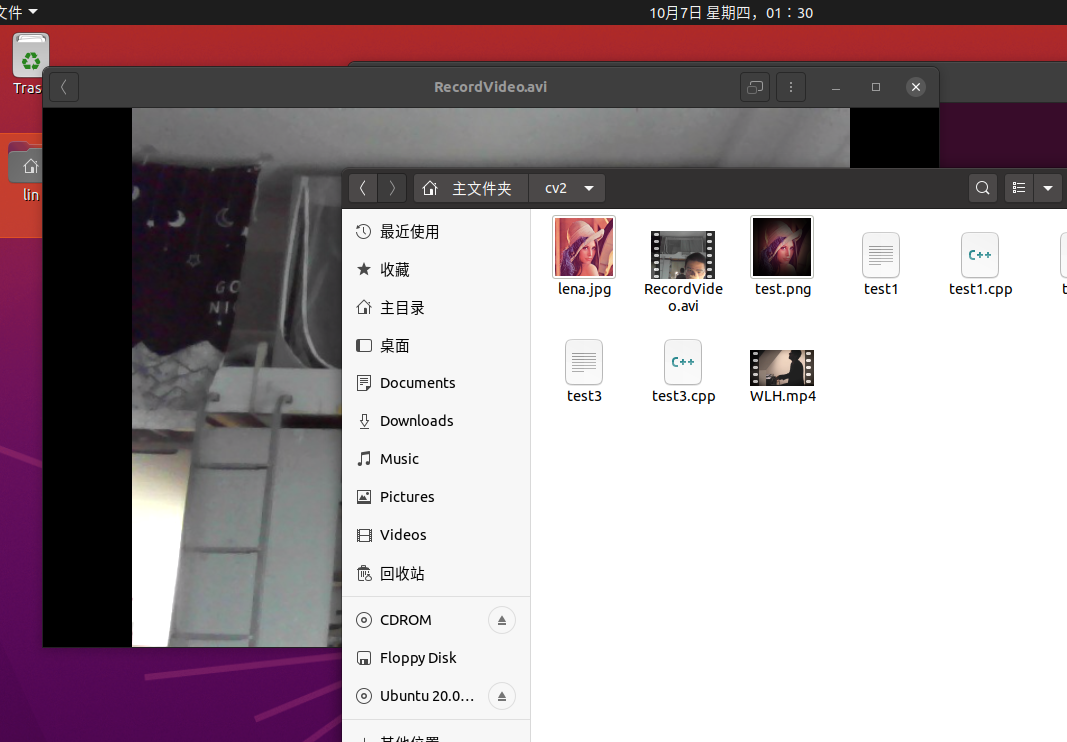Open Pictures in the sidebar
The height and width of the screenshot is (742, 1067).
click(x=436, y=497)
